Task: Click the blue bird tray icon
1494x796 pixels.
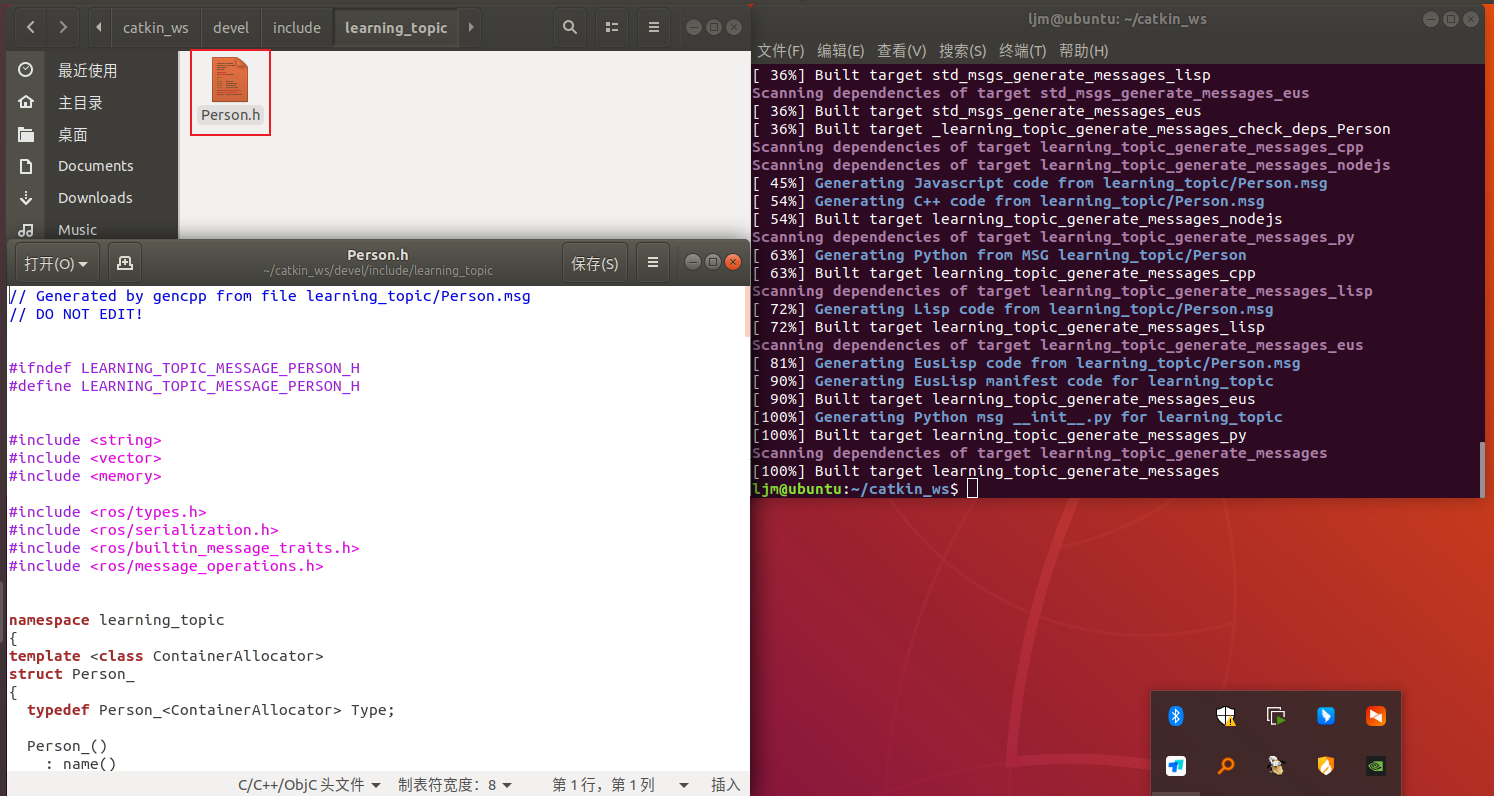Action: tap(1326, 716)
